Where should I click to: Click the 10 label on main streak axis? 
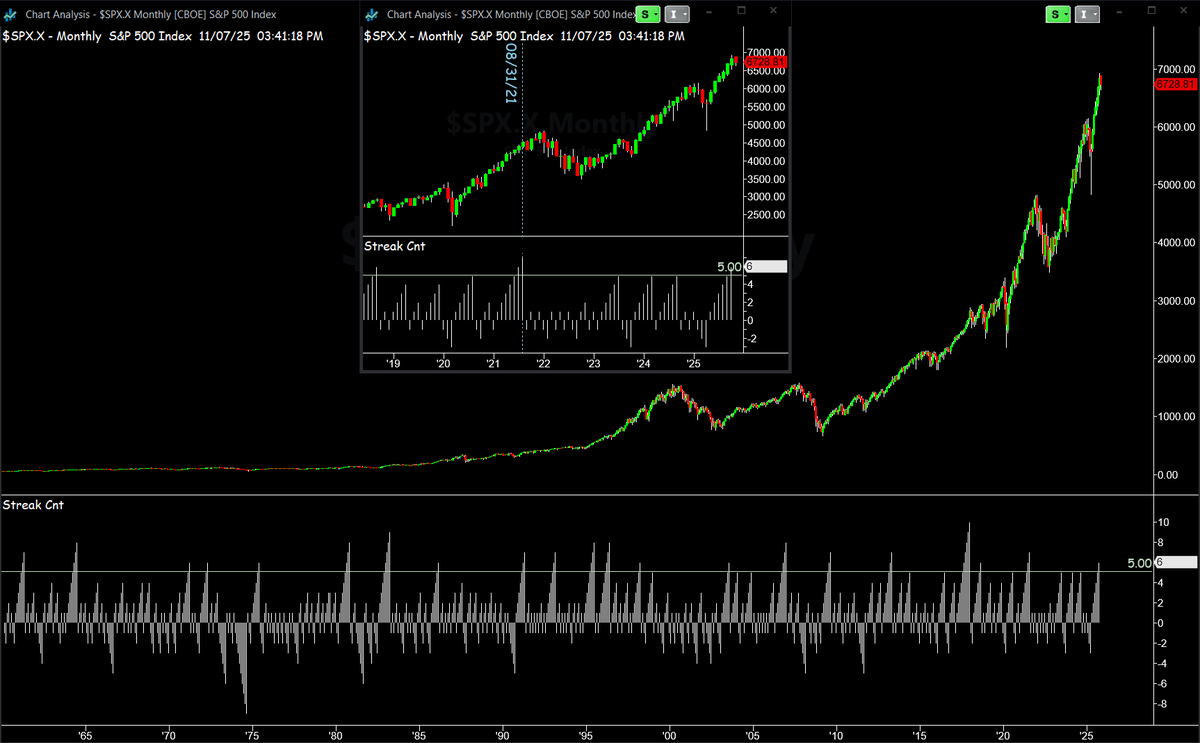pyautogui.click(x=1164, y=522)
